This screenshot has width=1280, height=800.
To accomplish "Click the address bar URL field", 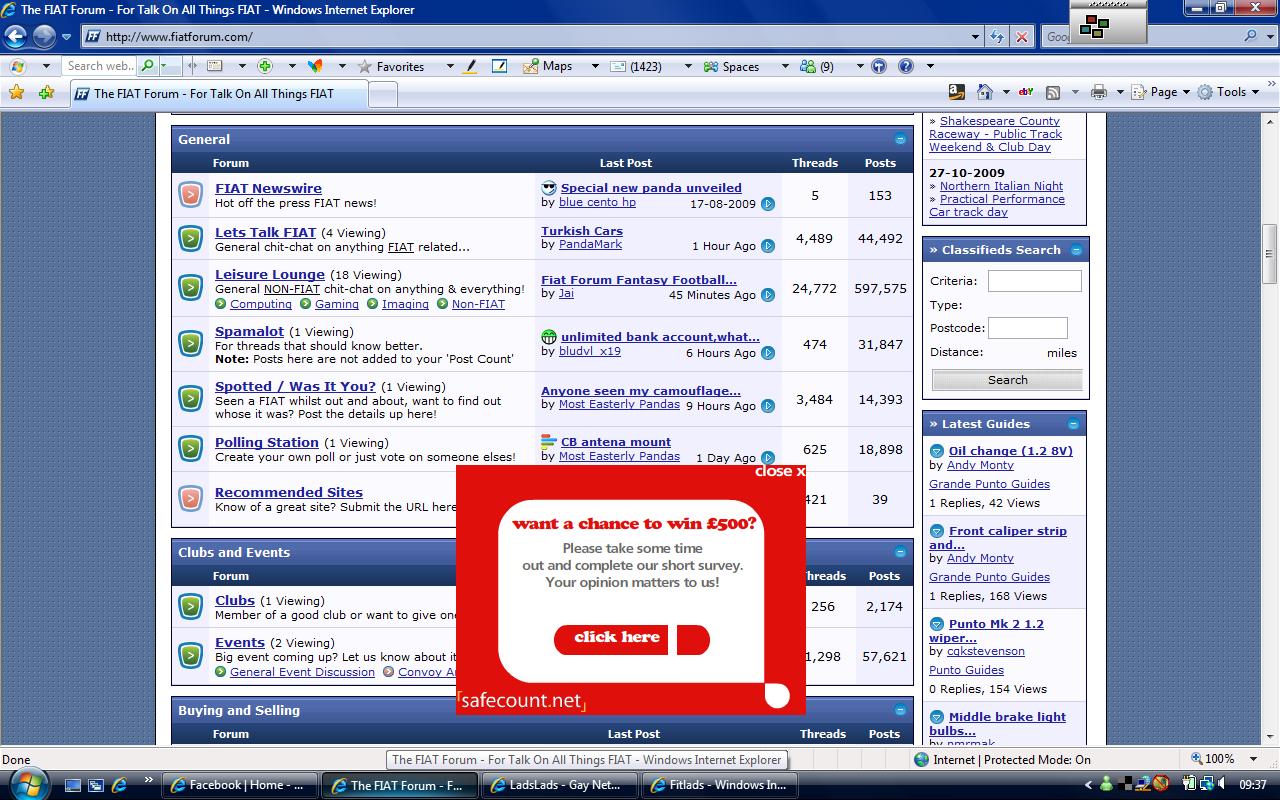I will [530, 37].
